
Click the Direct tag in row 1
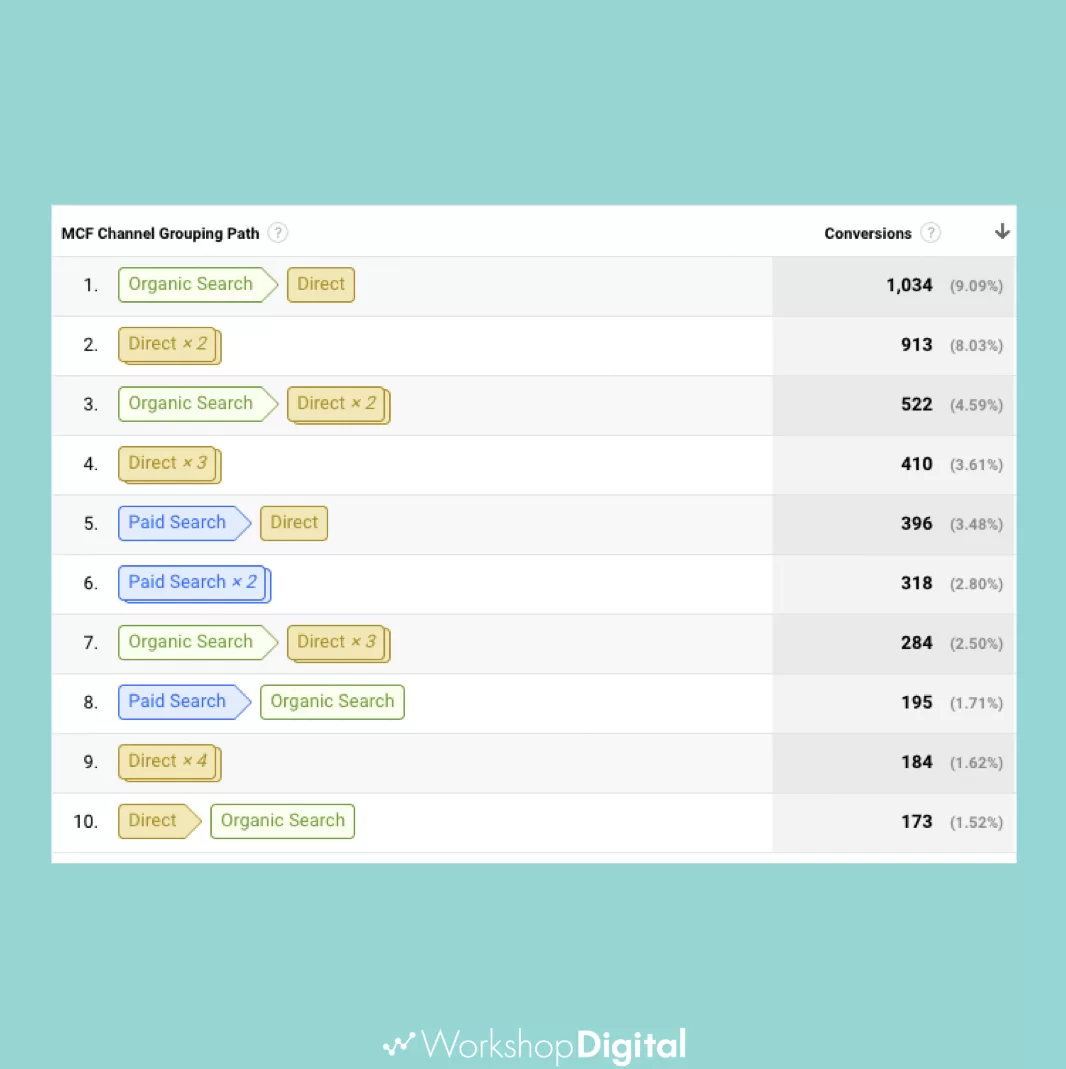coord(321,284)
